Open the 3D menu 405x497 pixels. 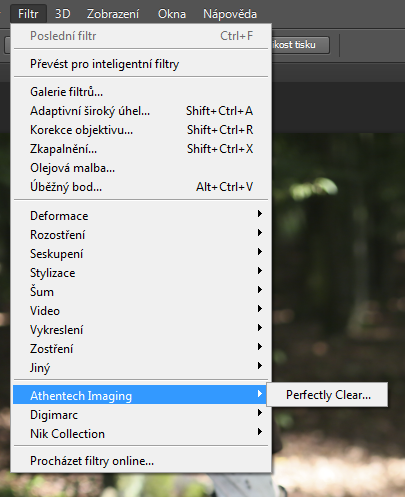[62, 14]
